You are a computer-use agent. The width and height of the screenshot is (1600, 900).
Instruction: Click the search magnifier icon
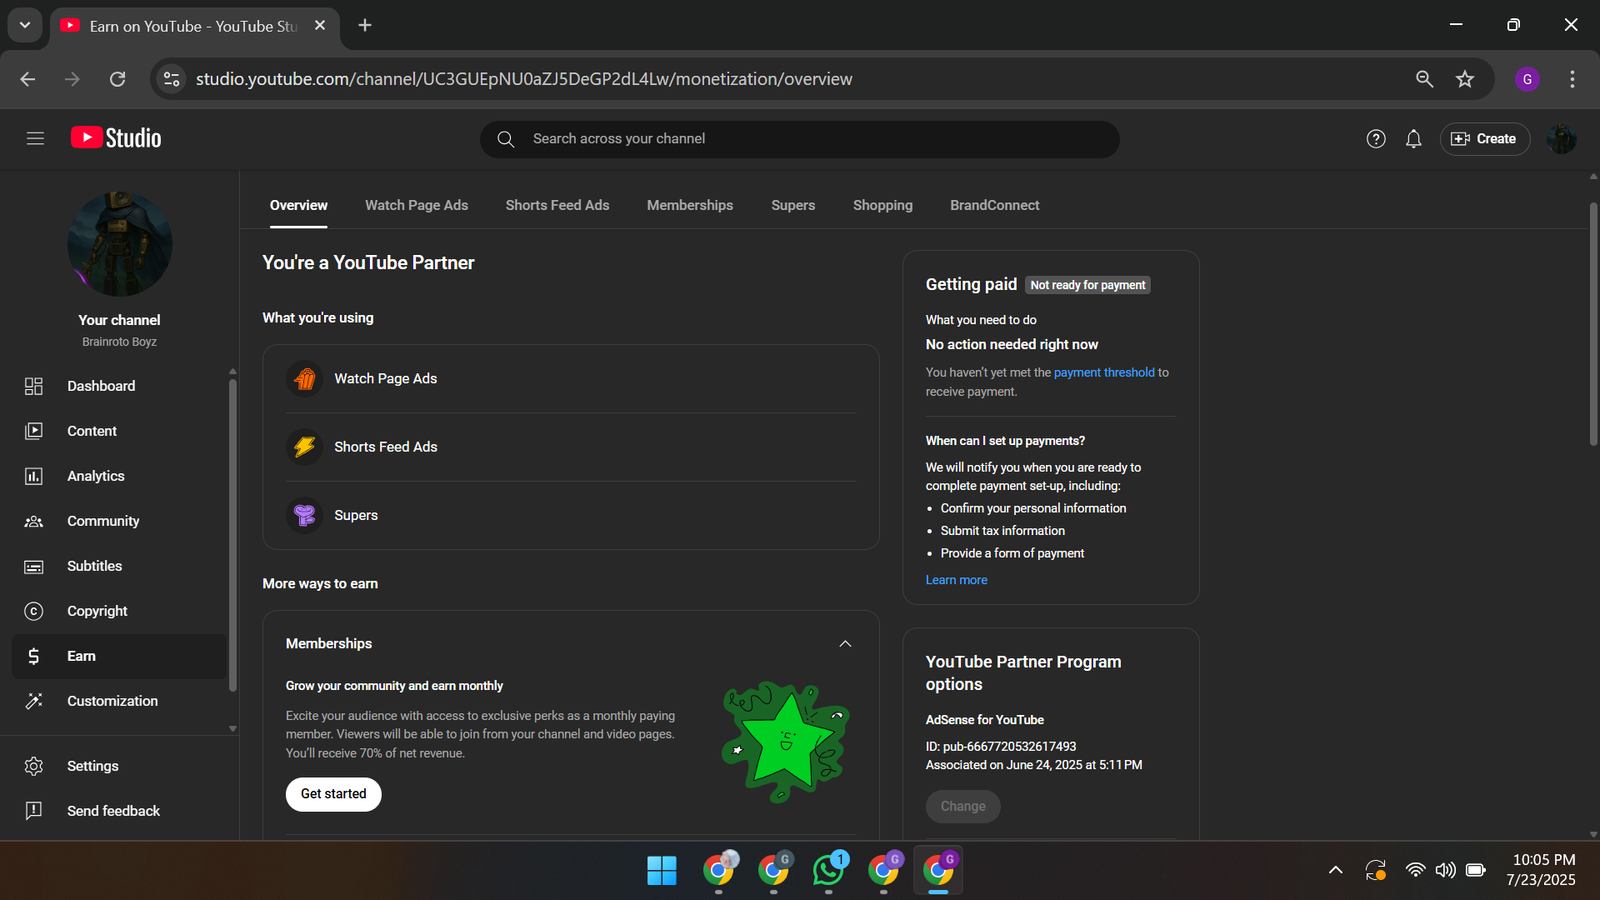(x=506, y=139)
